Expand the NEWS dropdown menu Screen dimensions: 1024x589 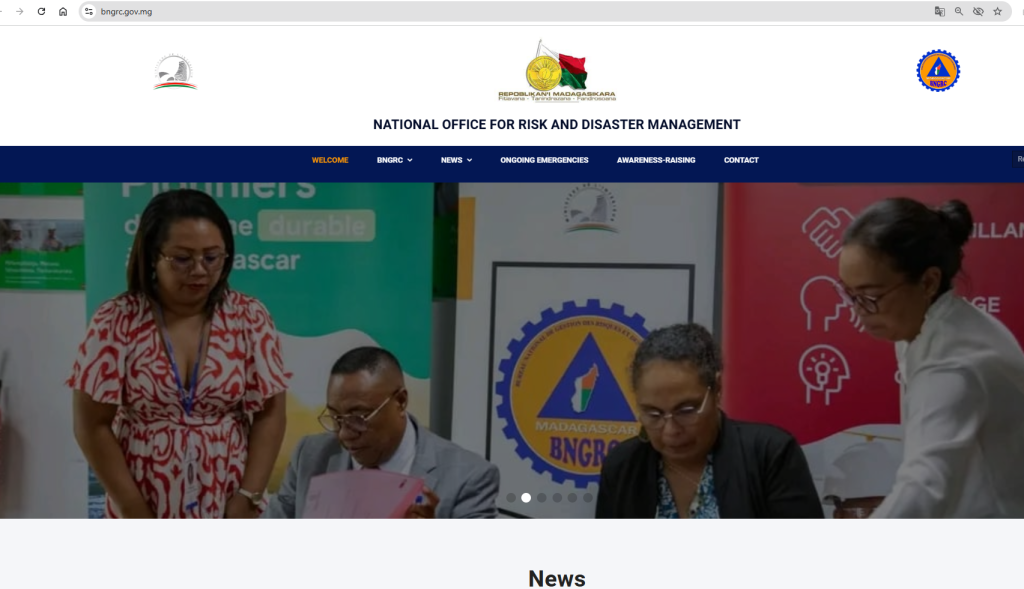coord(456,160)
